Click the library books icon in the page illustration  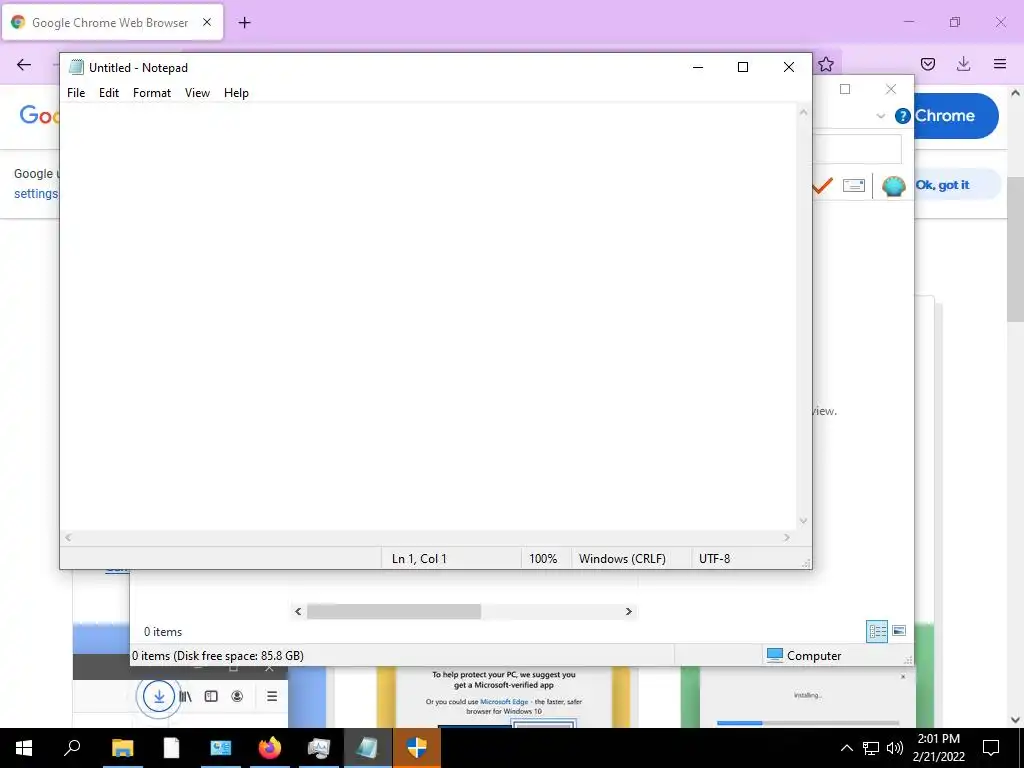(x=185, y=696)
